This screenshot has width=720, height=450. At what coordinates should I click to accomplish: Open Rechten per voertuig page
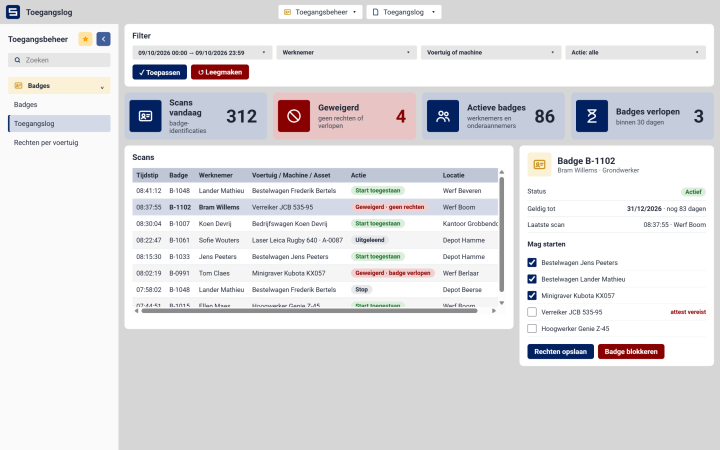point(59,143)
